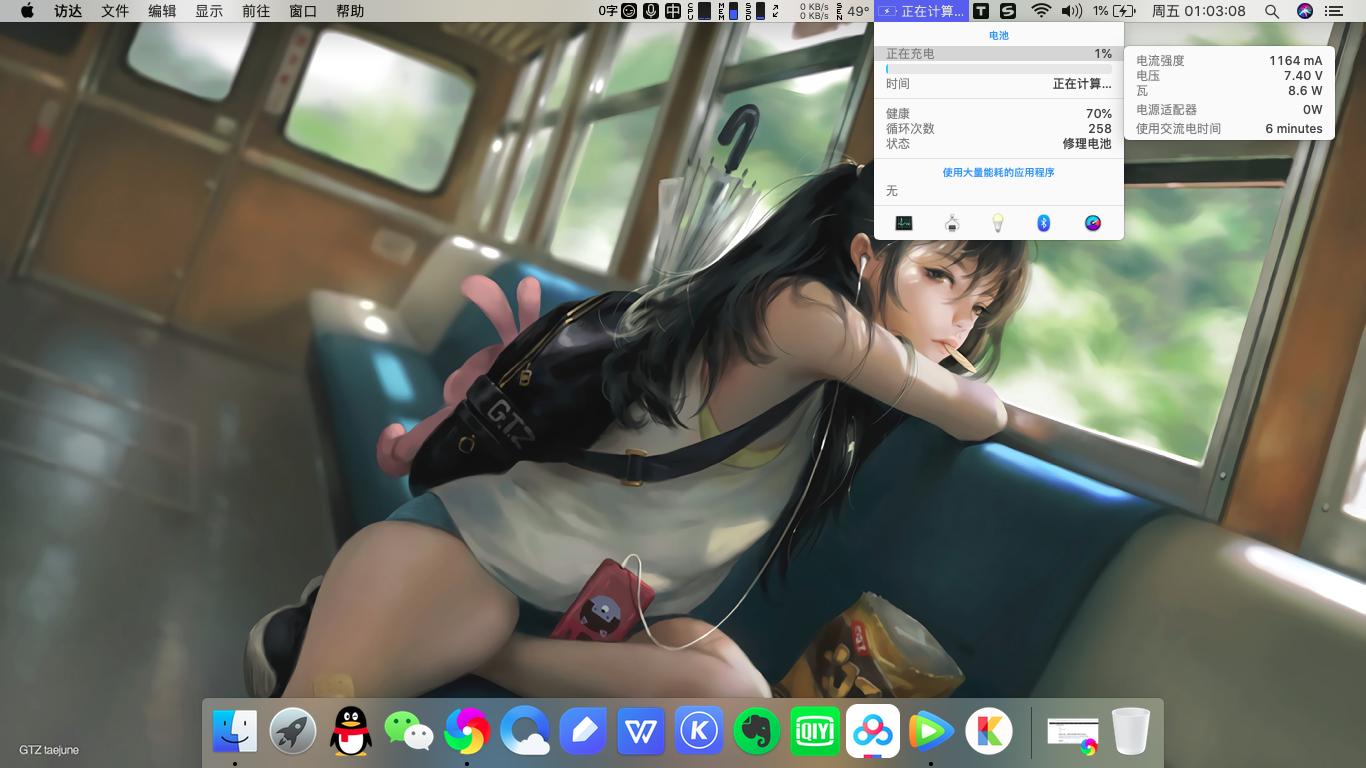Open iQIYI app in the Dock

click(x=815, y=732)
